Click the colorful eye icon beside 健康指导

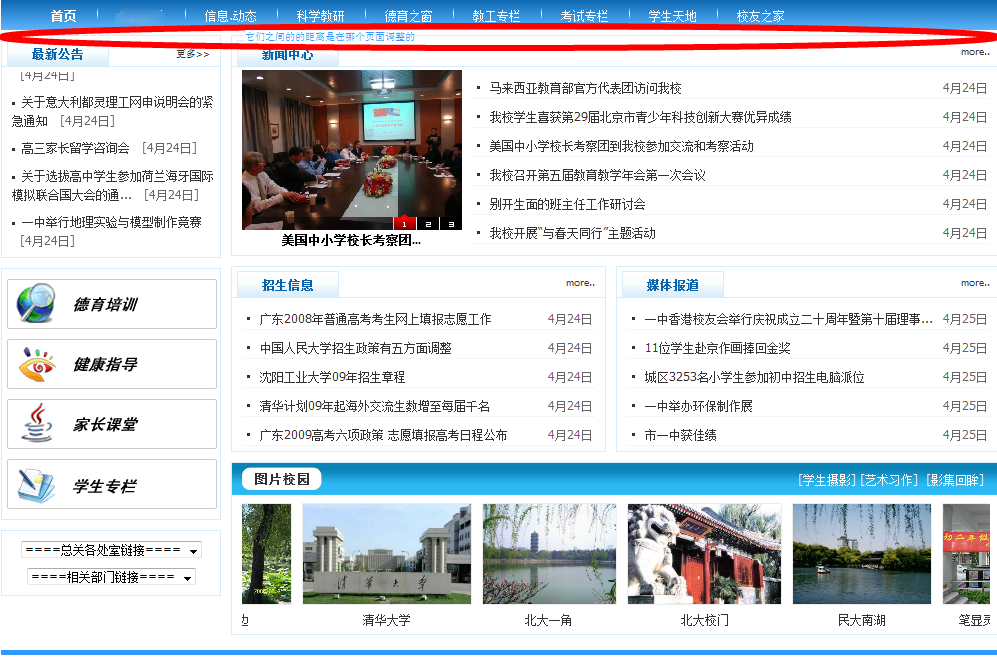36,365
